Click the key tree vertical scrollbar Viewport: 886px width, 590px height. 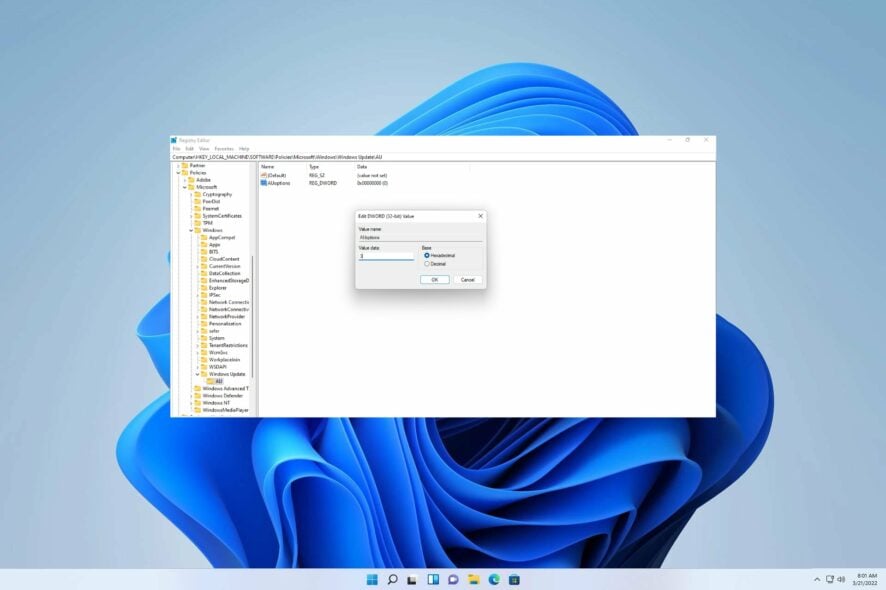tap(253, 316)
